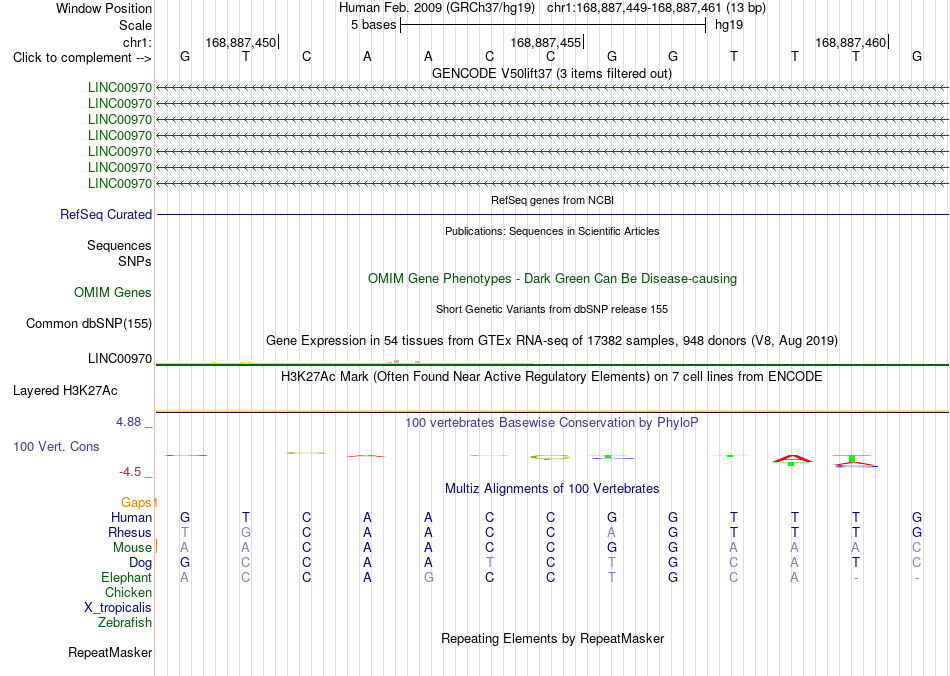This screenshot has width=950, height=676.
Task: Click the 'Click to complement -->' label
Action: pos(82,58)
